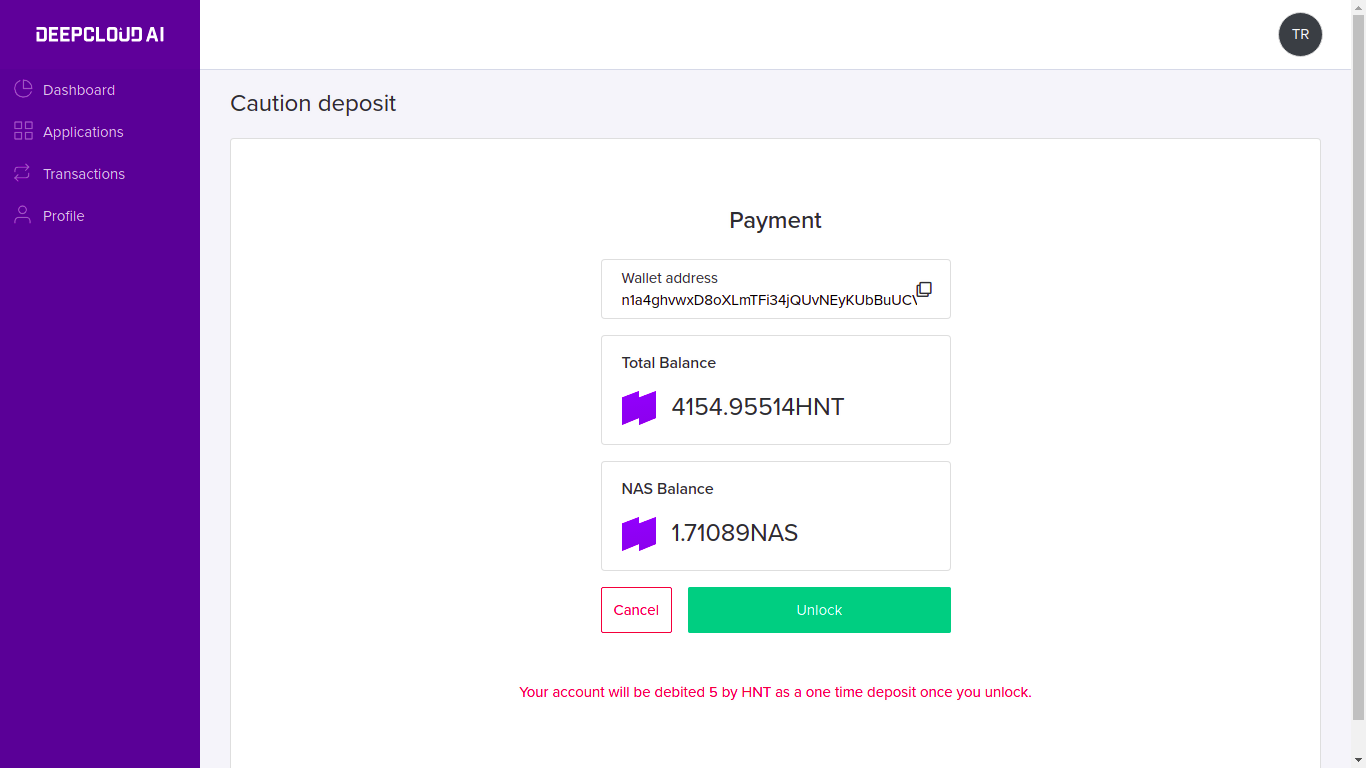Image resolution: width=1366 pixels, height=768 pixels.
Task: Click the purple NAS token icon
Action: click(x=639, y=534)
